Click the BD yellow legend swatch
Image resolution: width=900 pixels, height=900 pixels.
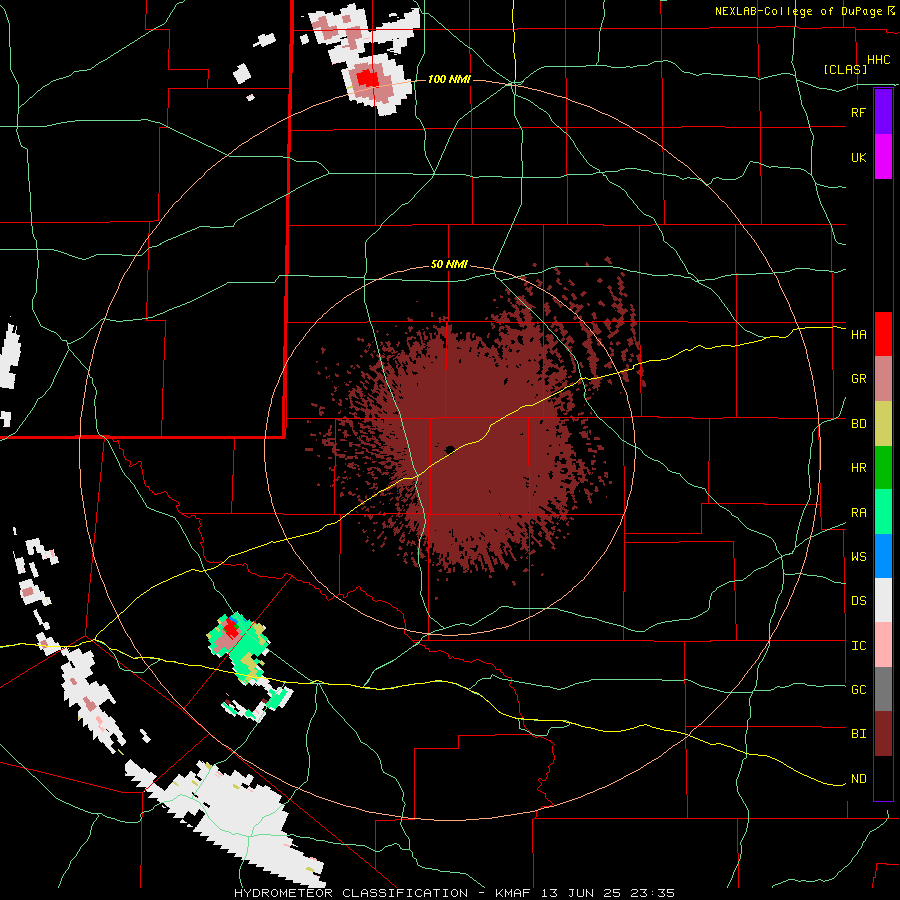pos(883,423)
